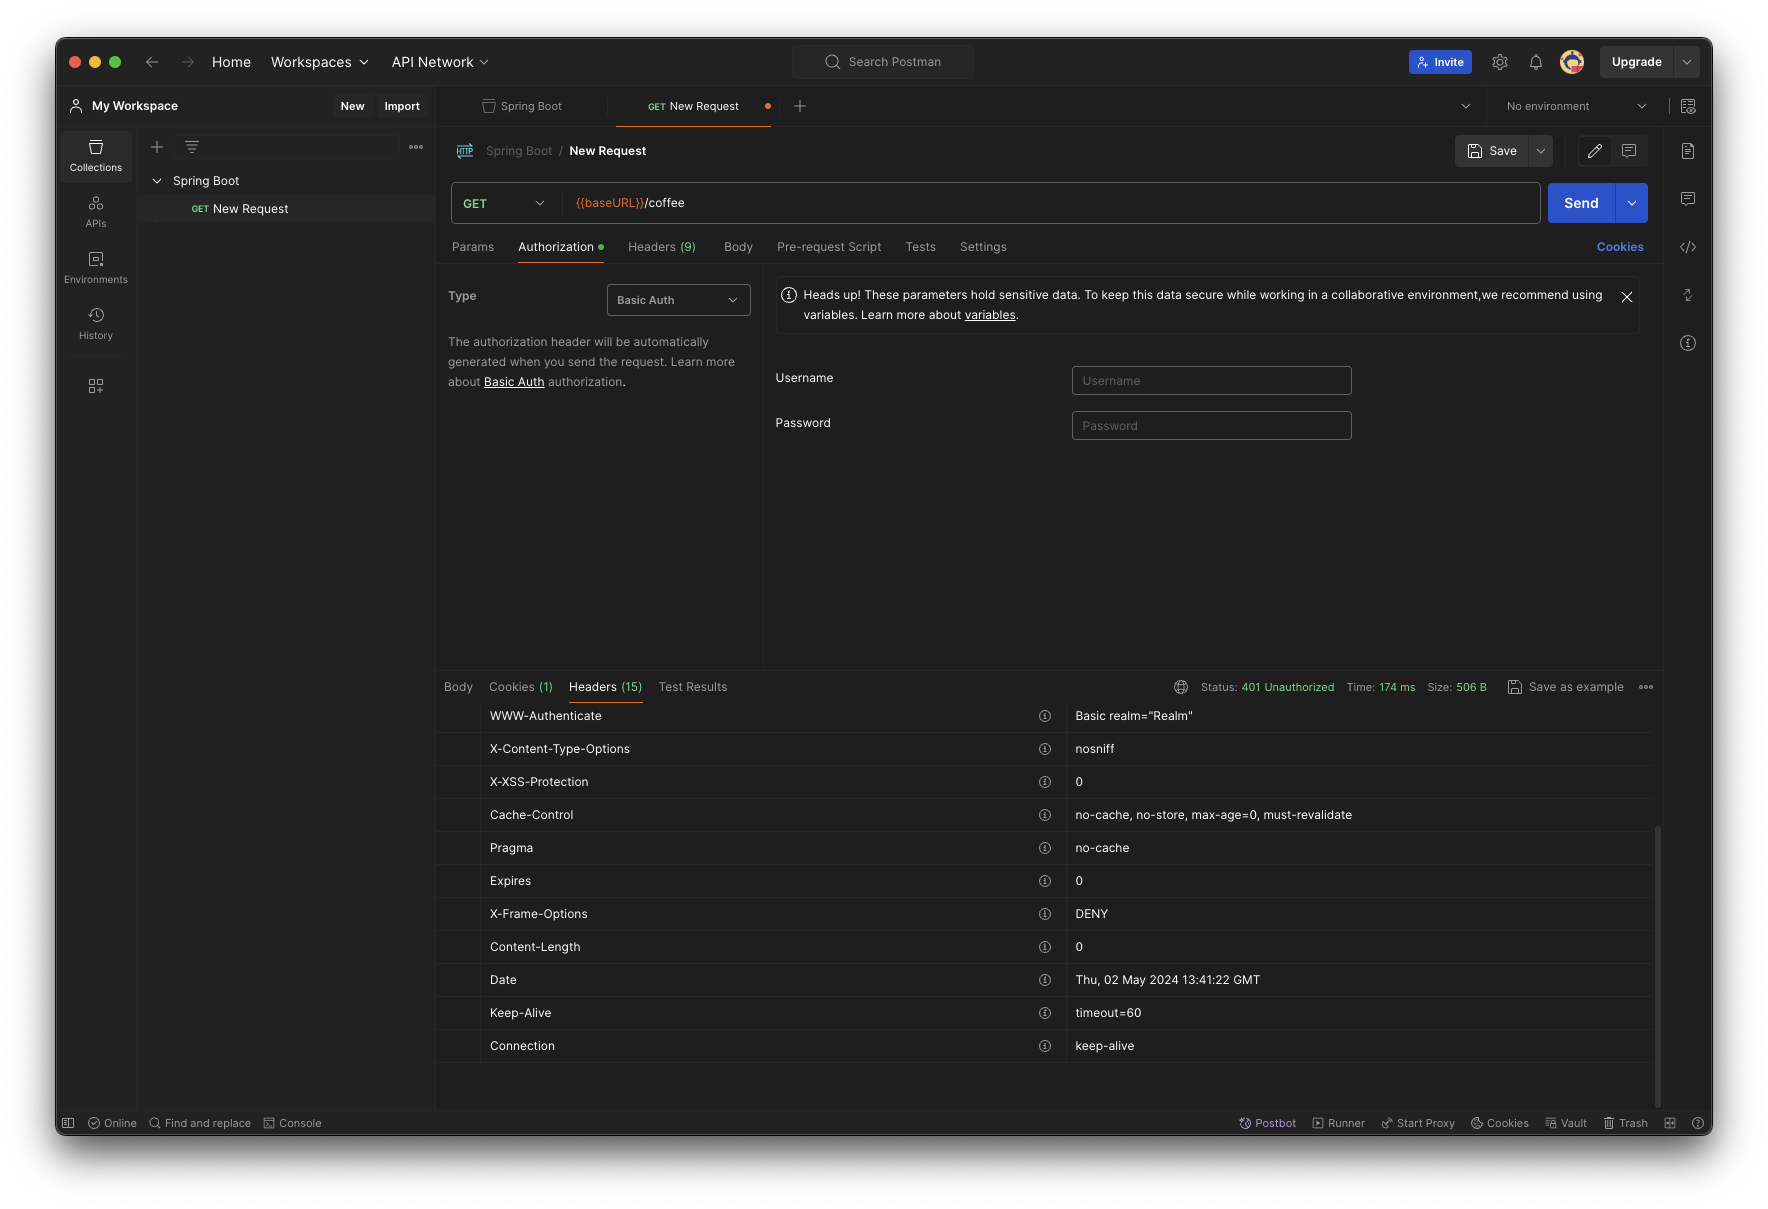1768x1209 pixels.
Task: Open the info icon in right sidebar
Action: 1688,343
